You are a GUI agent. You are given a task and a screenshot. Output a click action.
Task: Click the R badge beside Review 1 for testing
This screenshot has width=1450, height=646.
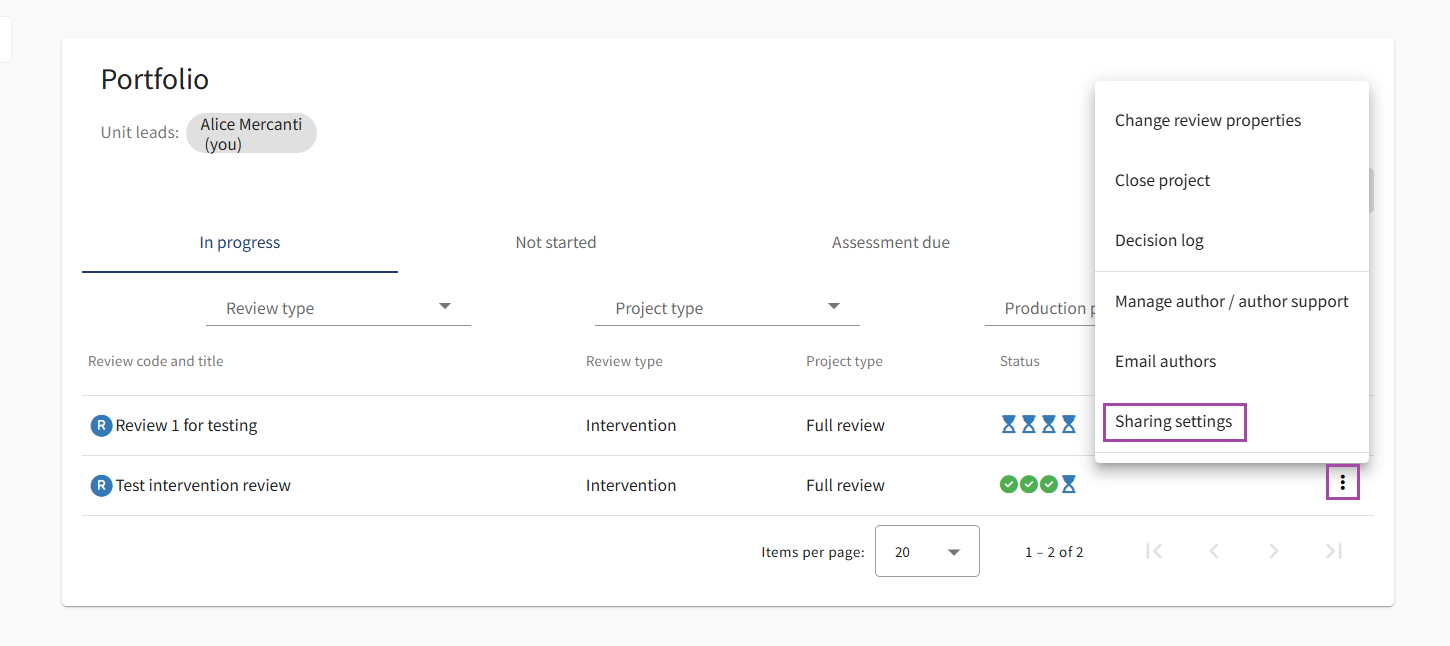[101, 426]
